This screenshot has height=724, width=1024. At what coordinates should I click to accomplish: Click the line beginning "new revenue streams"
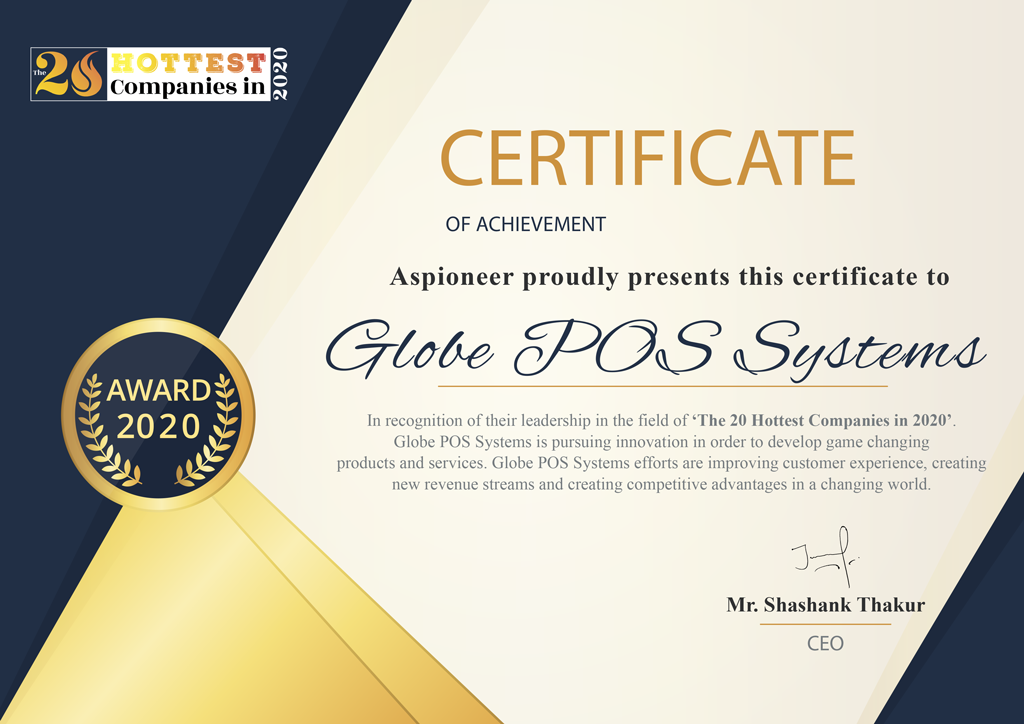click(x=662, y=484)
